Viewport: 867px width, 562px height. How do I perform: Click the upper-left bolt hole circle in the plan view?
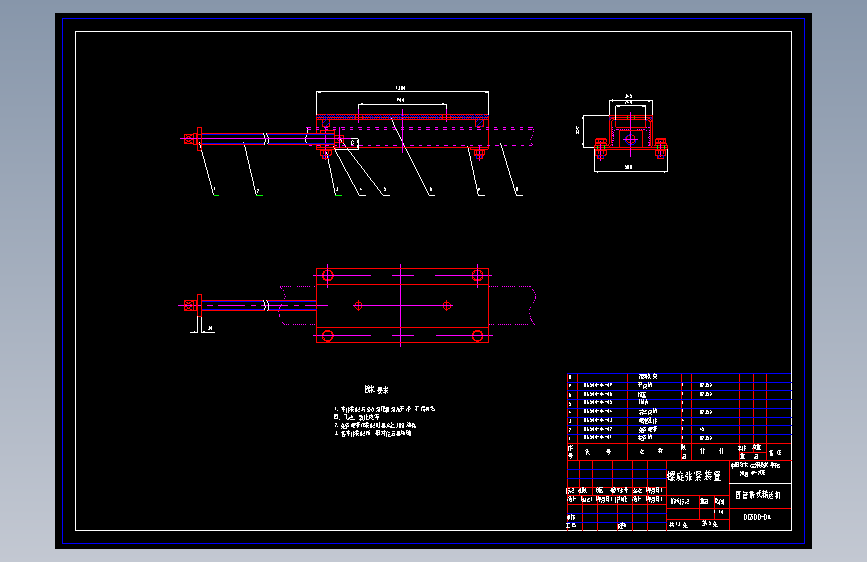pyautogui.click(x=328, y=275)
